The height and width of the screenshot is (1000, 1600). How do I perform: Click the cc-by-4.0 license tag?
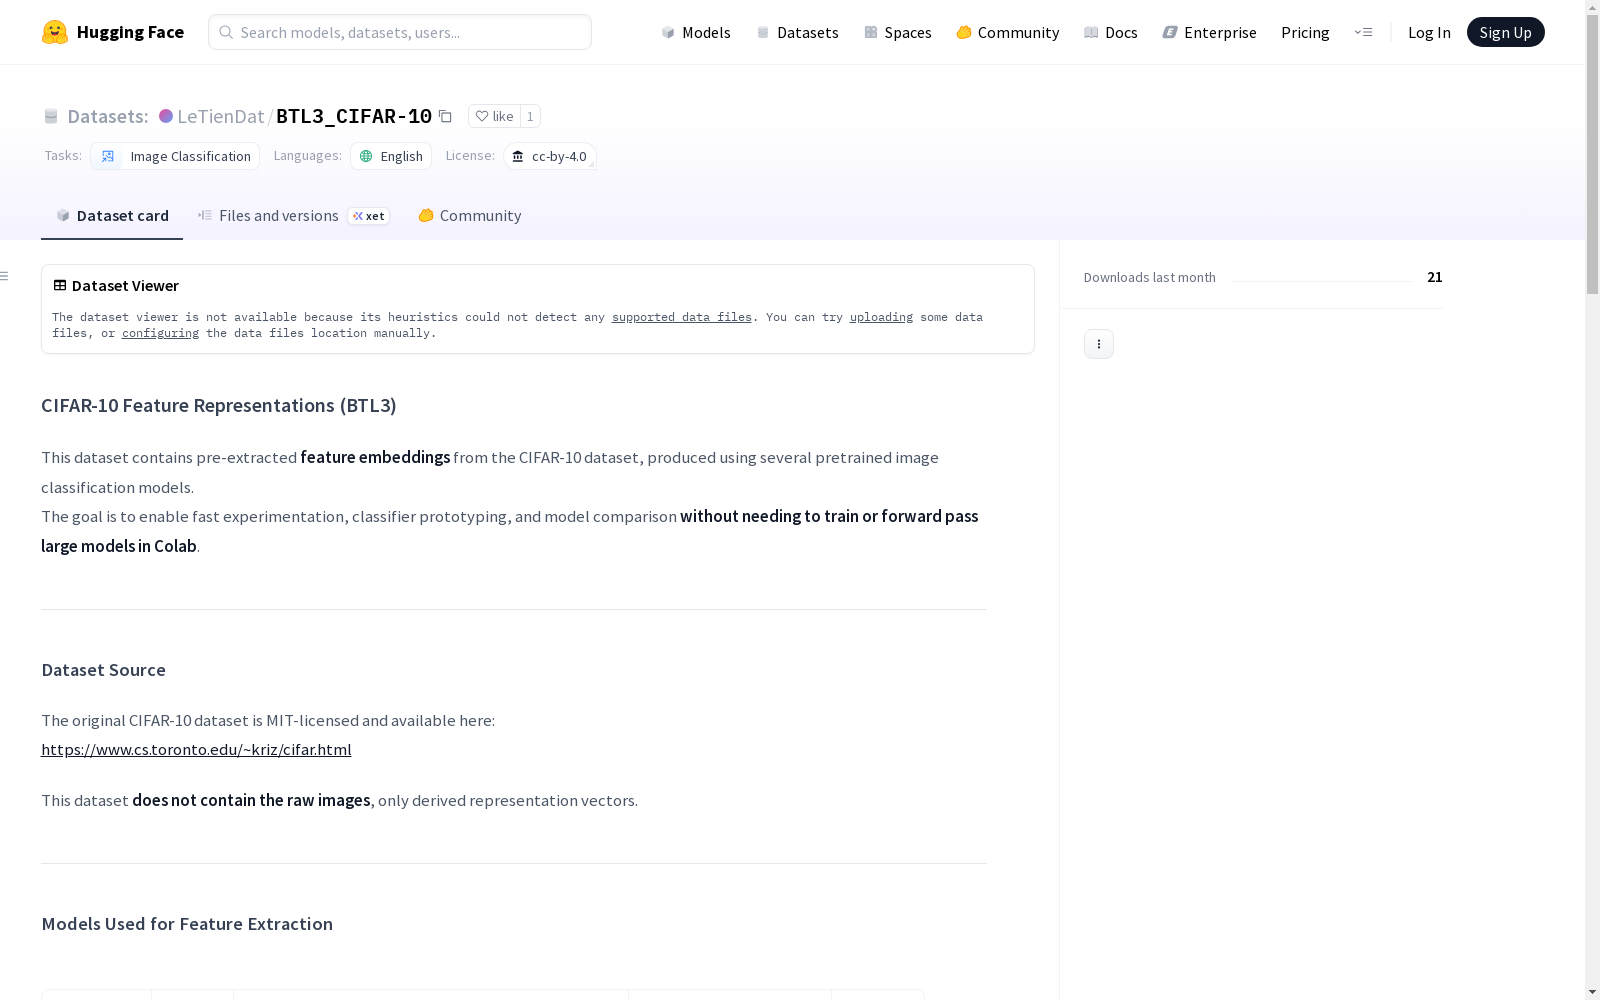pos(550,156)
